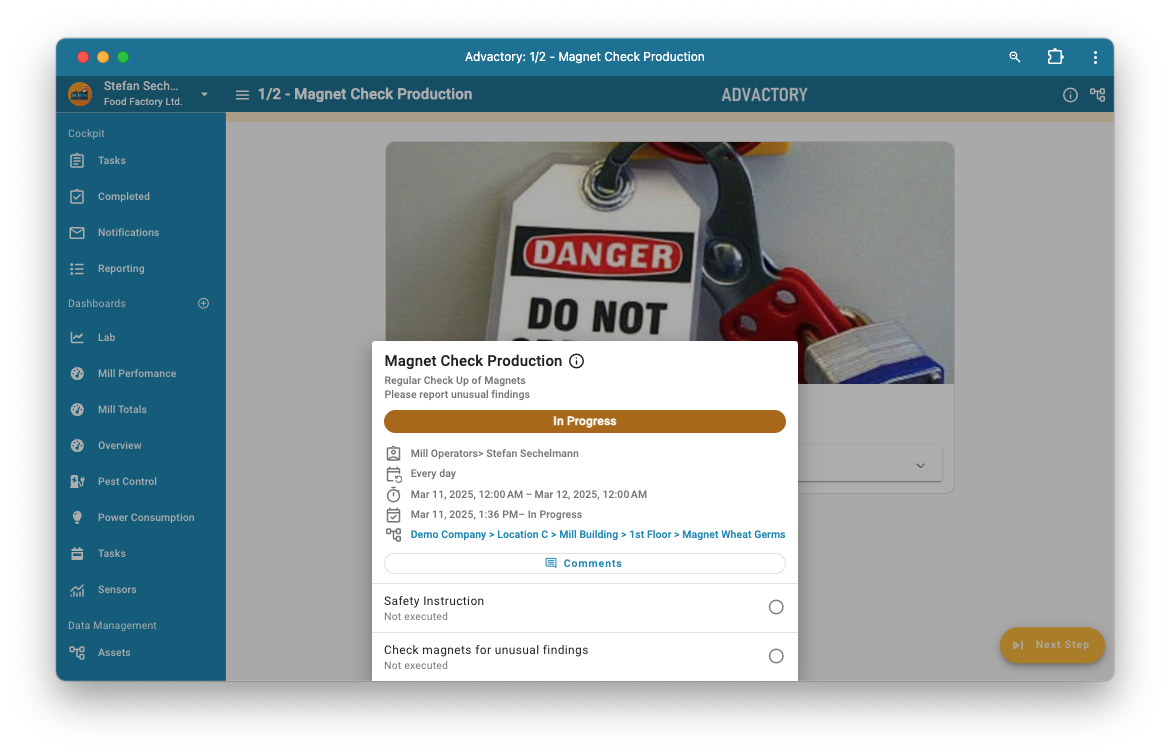Click the browser extensions puzzle icon
Screen dimensions: 1170x755
tap(1055, 57)
